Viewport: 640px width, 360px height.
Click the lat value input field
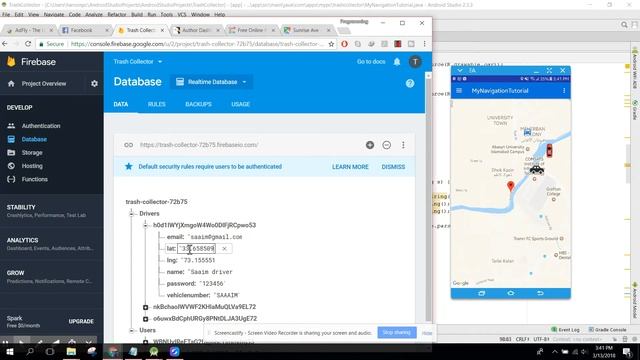[x=196, y=249]
